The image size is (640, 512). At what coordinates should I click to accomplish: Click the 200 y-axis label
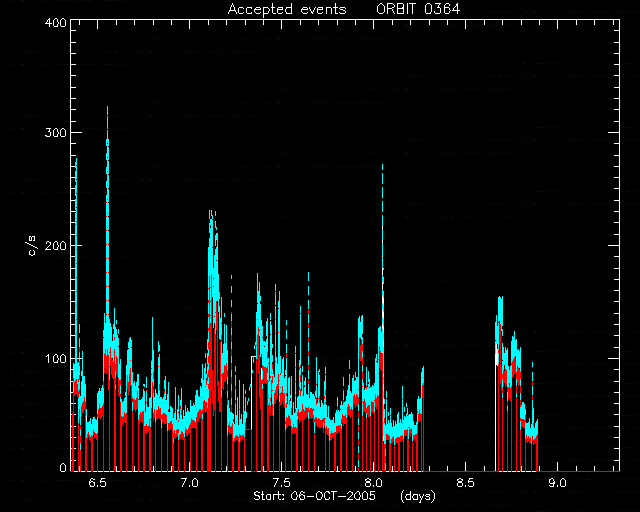(x=56, y=246)
